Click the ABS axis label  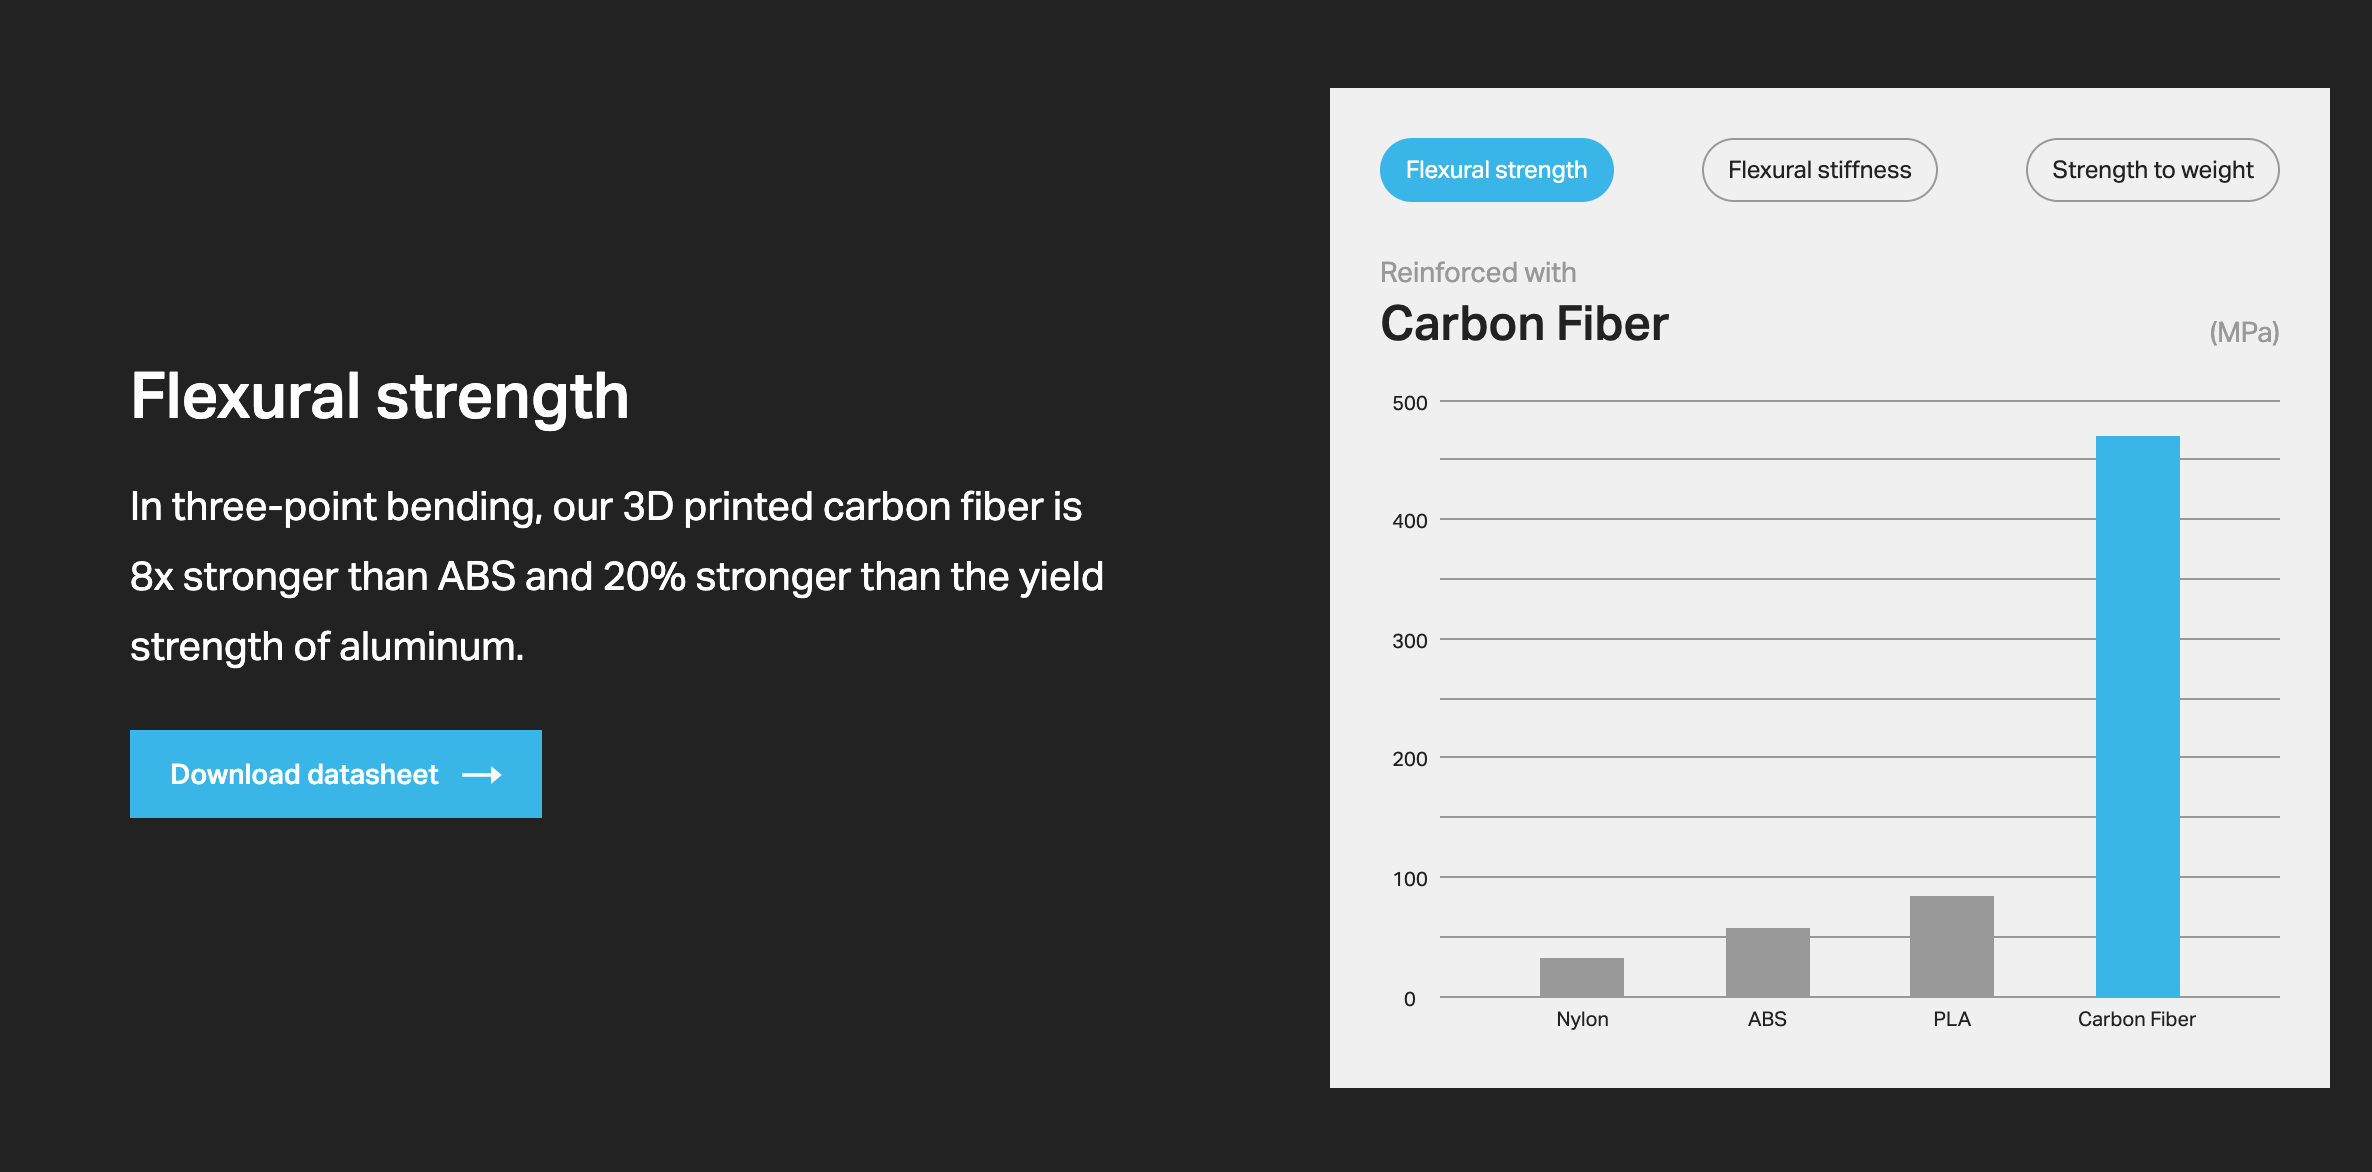[1767, 1019]
